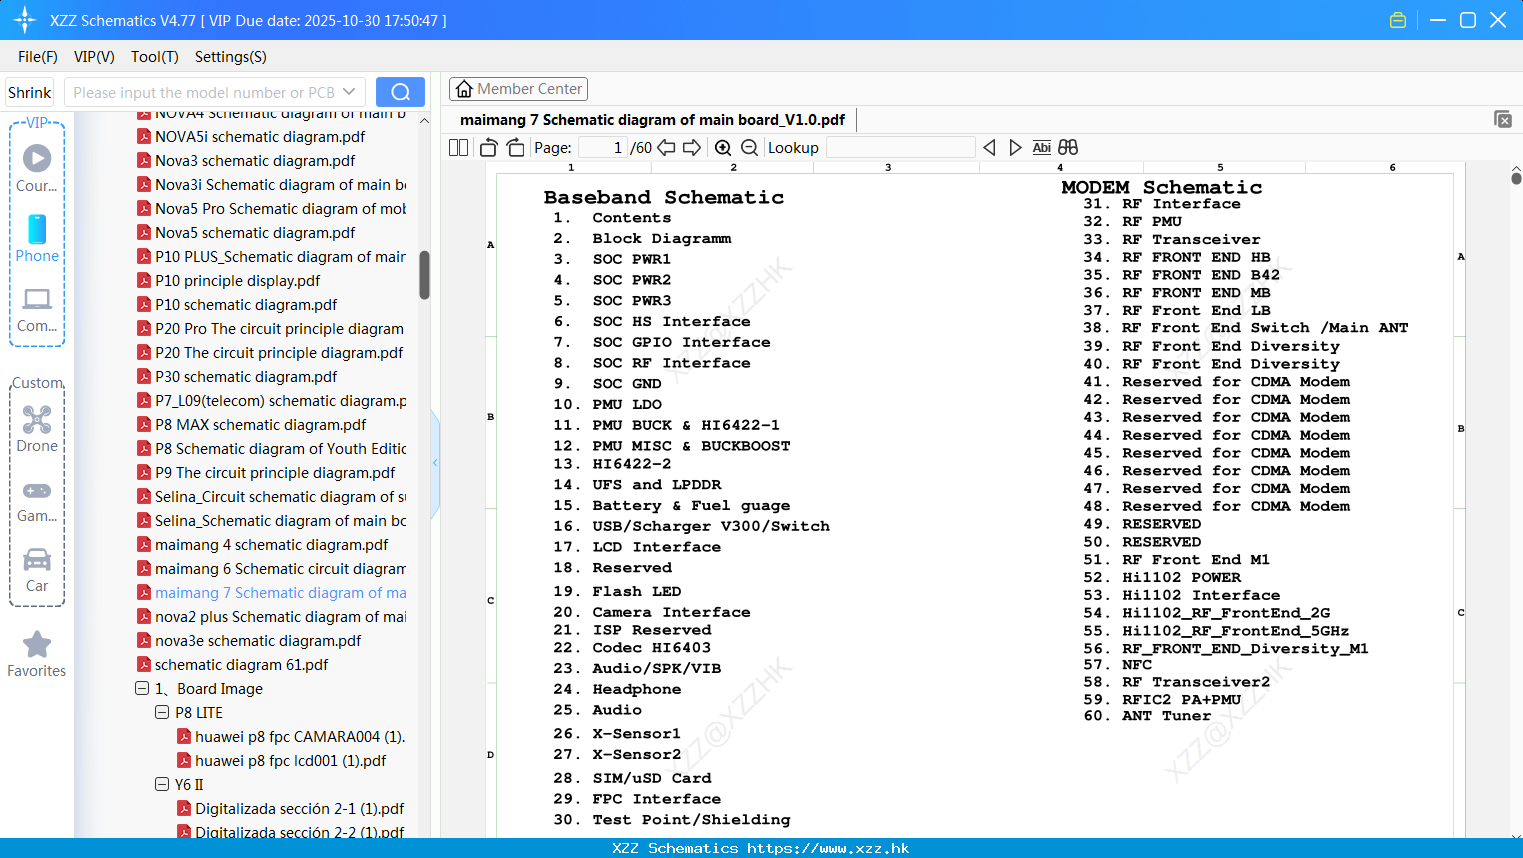The image size is (1523, 858).
Task: Open schematic diagram 61.pdf
Action: click(x=241, y=664)
